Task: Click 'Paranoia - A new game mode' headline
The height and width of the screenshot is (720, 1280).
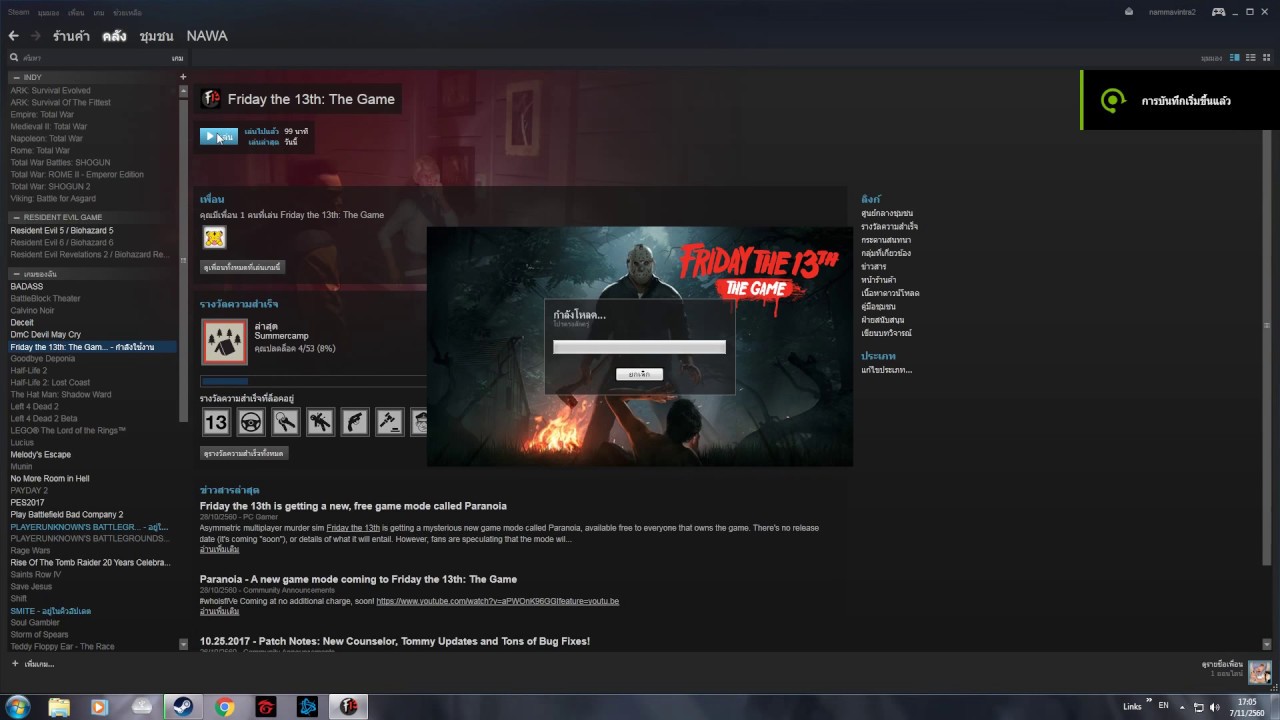Action: [x=358, y=579]
